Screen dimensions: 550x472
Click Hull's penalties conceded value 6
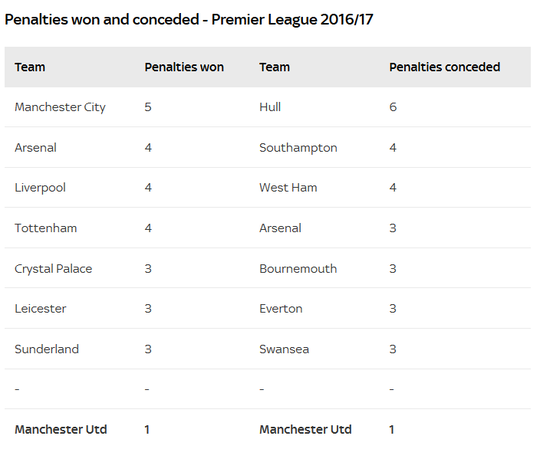(x=393, y=107)
